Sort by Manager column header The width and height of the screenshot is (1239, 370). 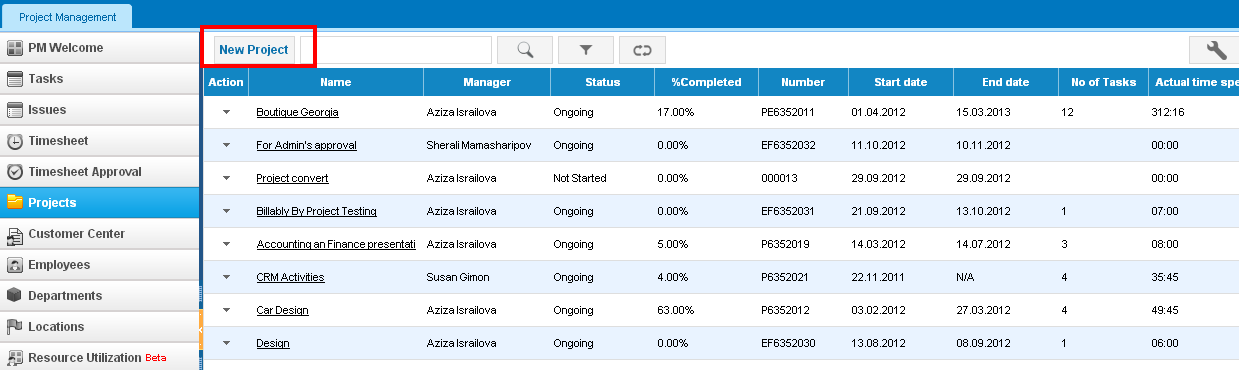click(487, 82)
